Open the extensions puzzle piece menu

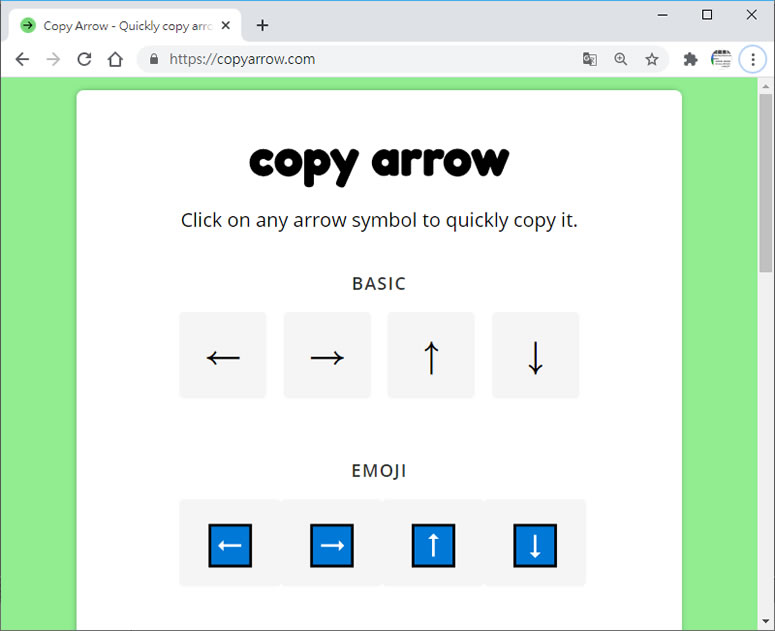click(x=690, y=59)
